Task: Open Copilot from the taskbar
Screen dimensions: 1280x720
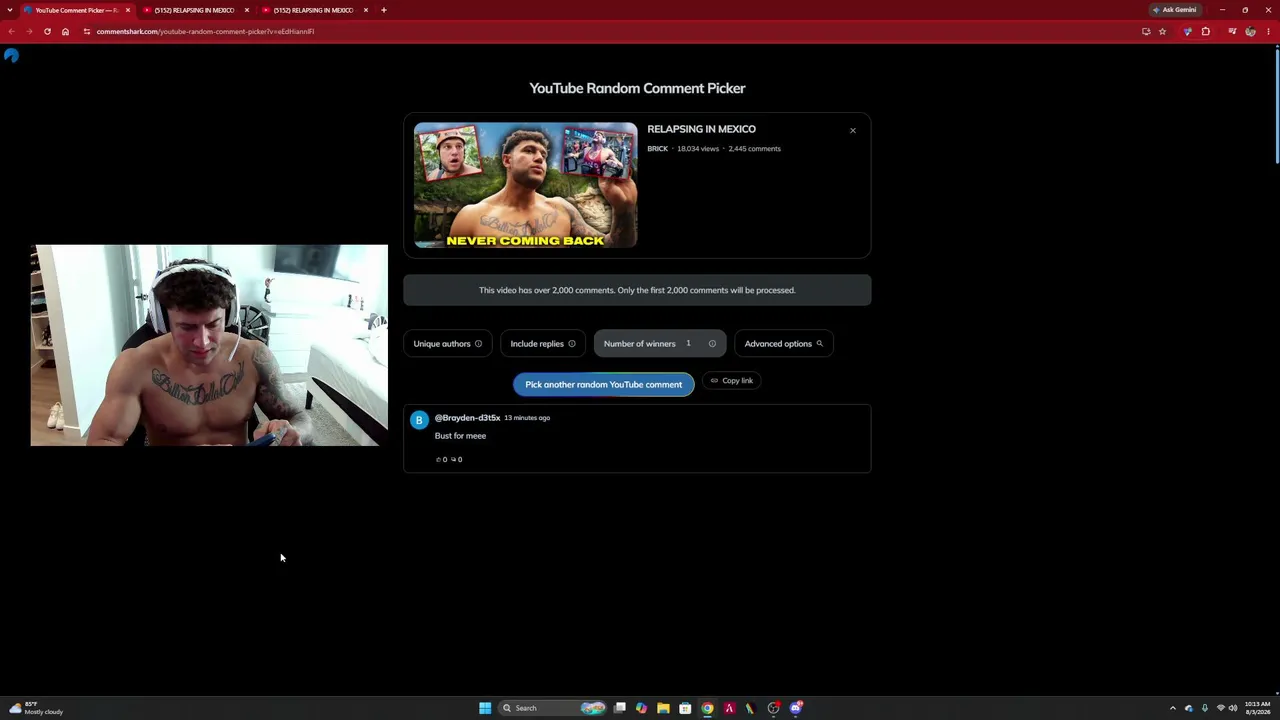Action: pos(641,708)
